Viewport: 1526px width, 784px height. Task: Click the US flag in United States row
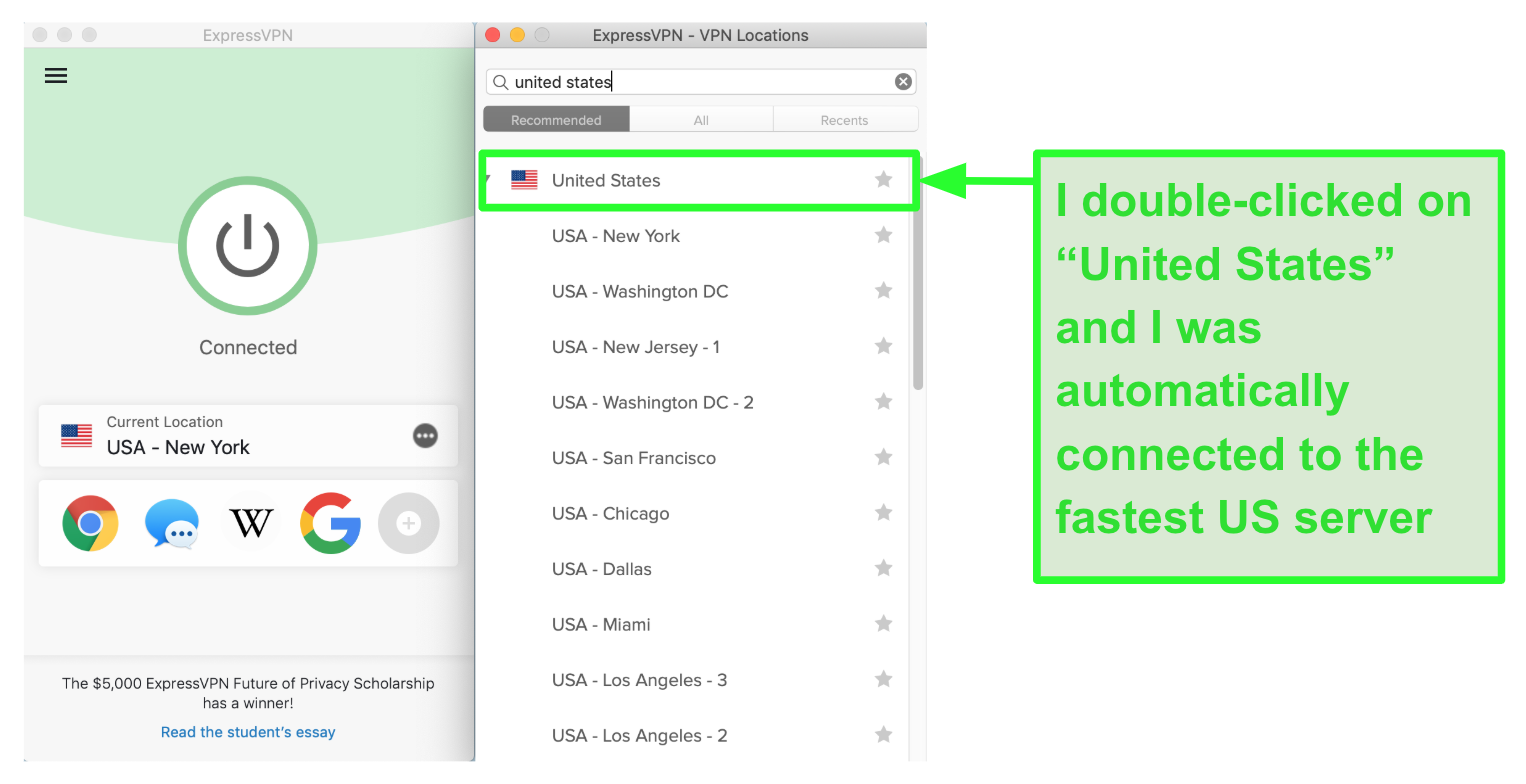point(524,180)
